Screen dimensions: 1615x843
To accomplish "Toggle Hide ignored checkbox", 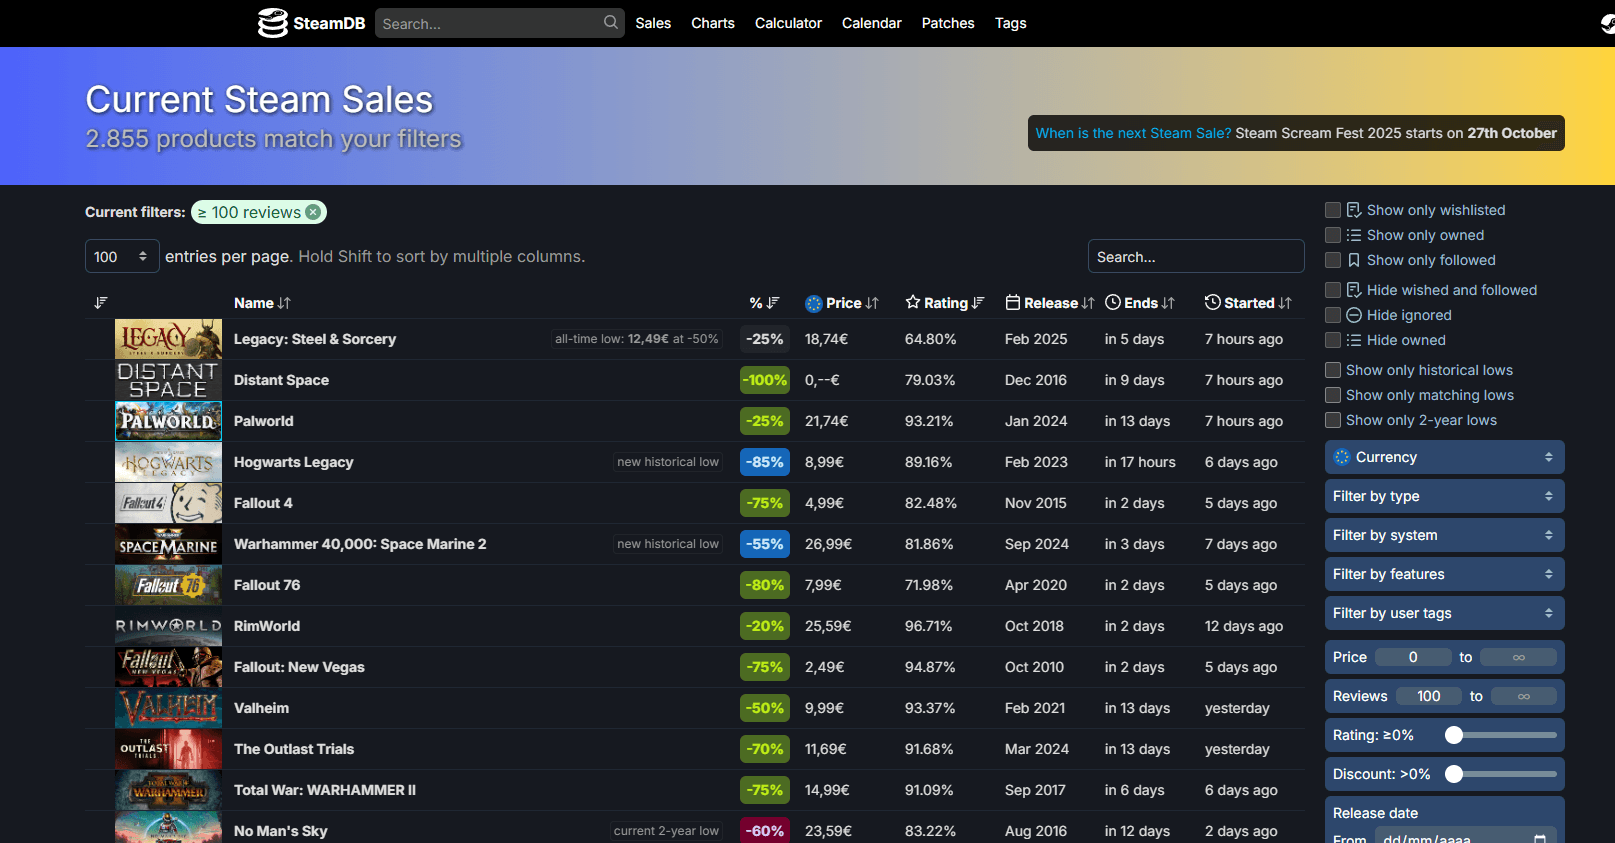I will [x=1333, y=315].
